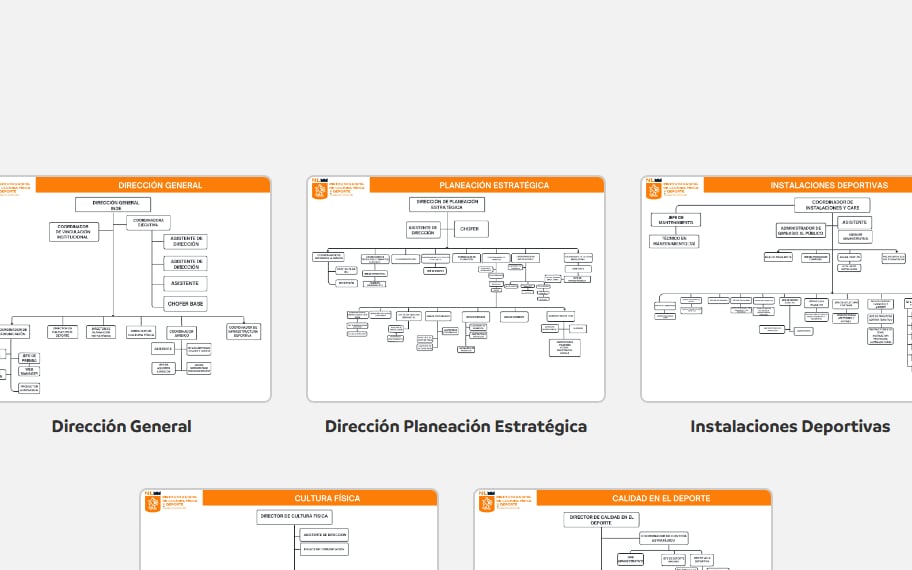Click the 'CHOFER' box in Planeación Estratégica
912x570 pixels.
click(x=471, y=229)
